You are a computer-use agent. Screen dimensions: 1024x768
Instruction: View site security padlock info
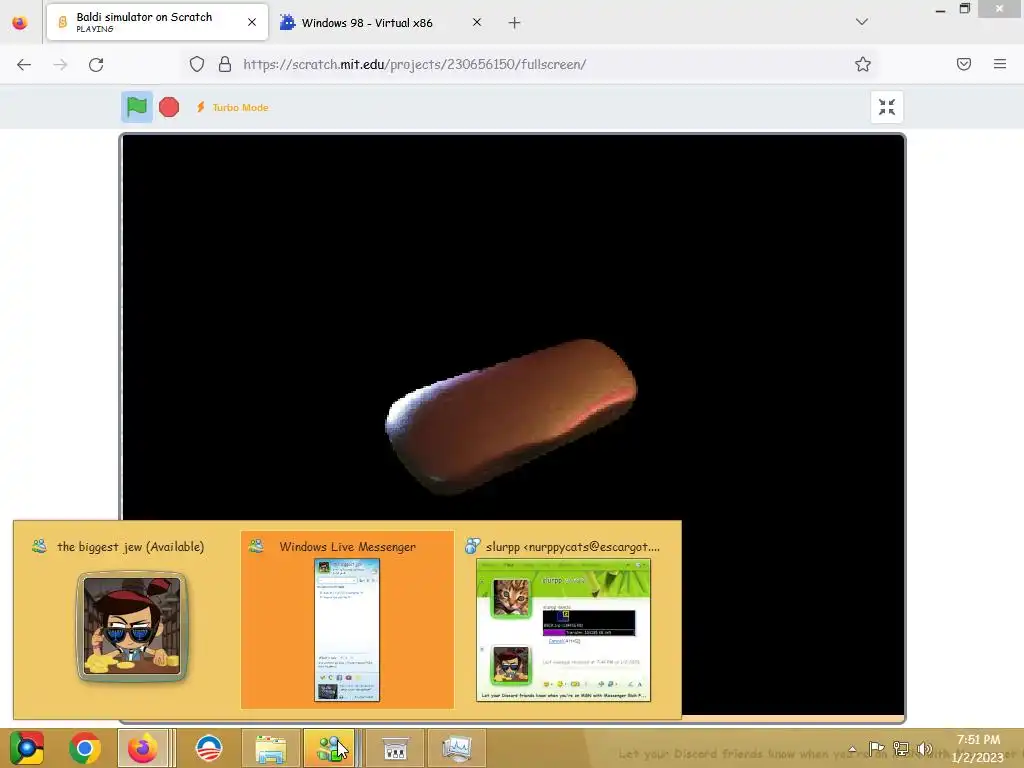[225, 64]
